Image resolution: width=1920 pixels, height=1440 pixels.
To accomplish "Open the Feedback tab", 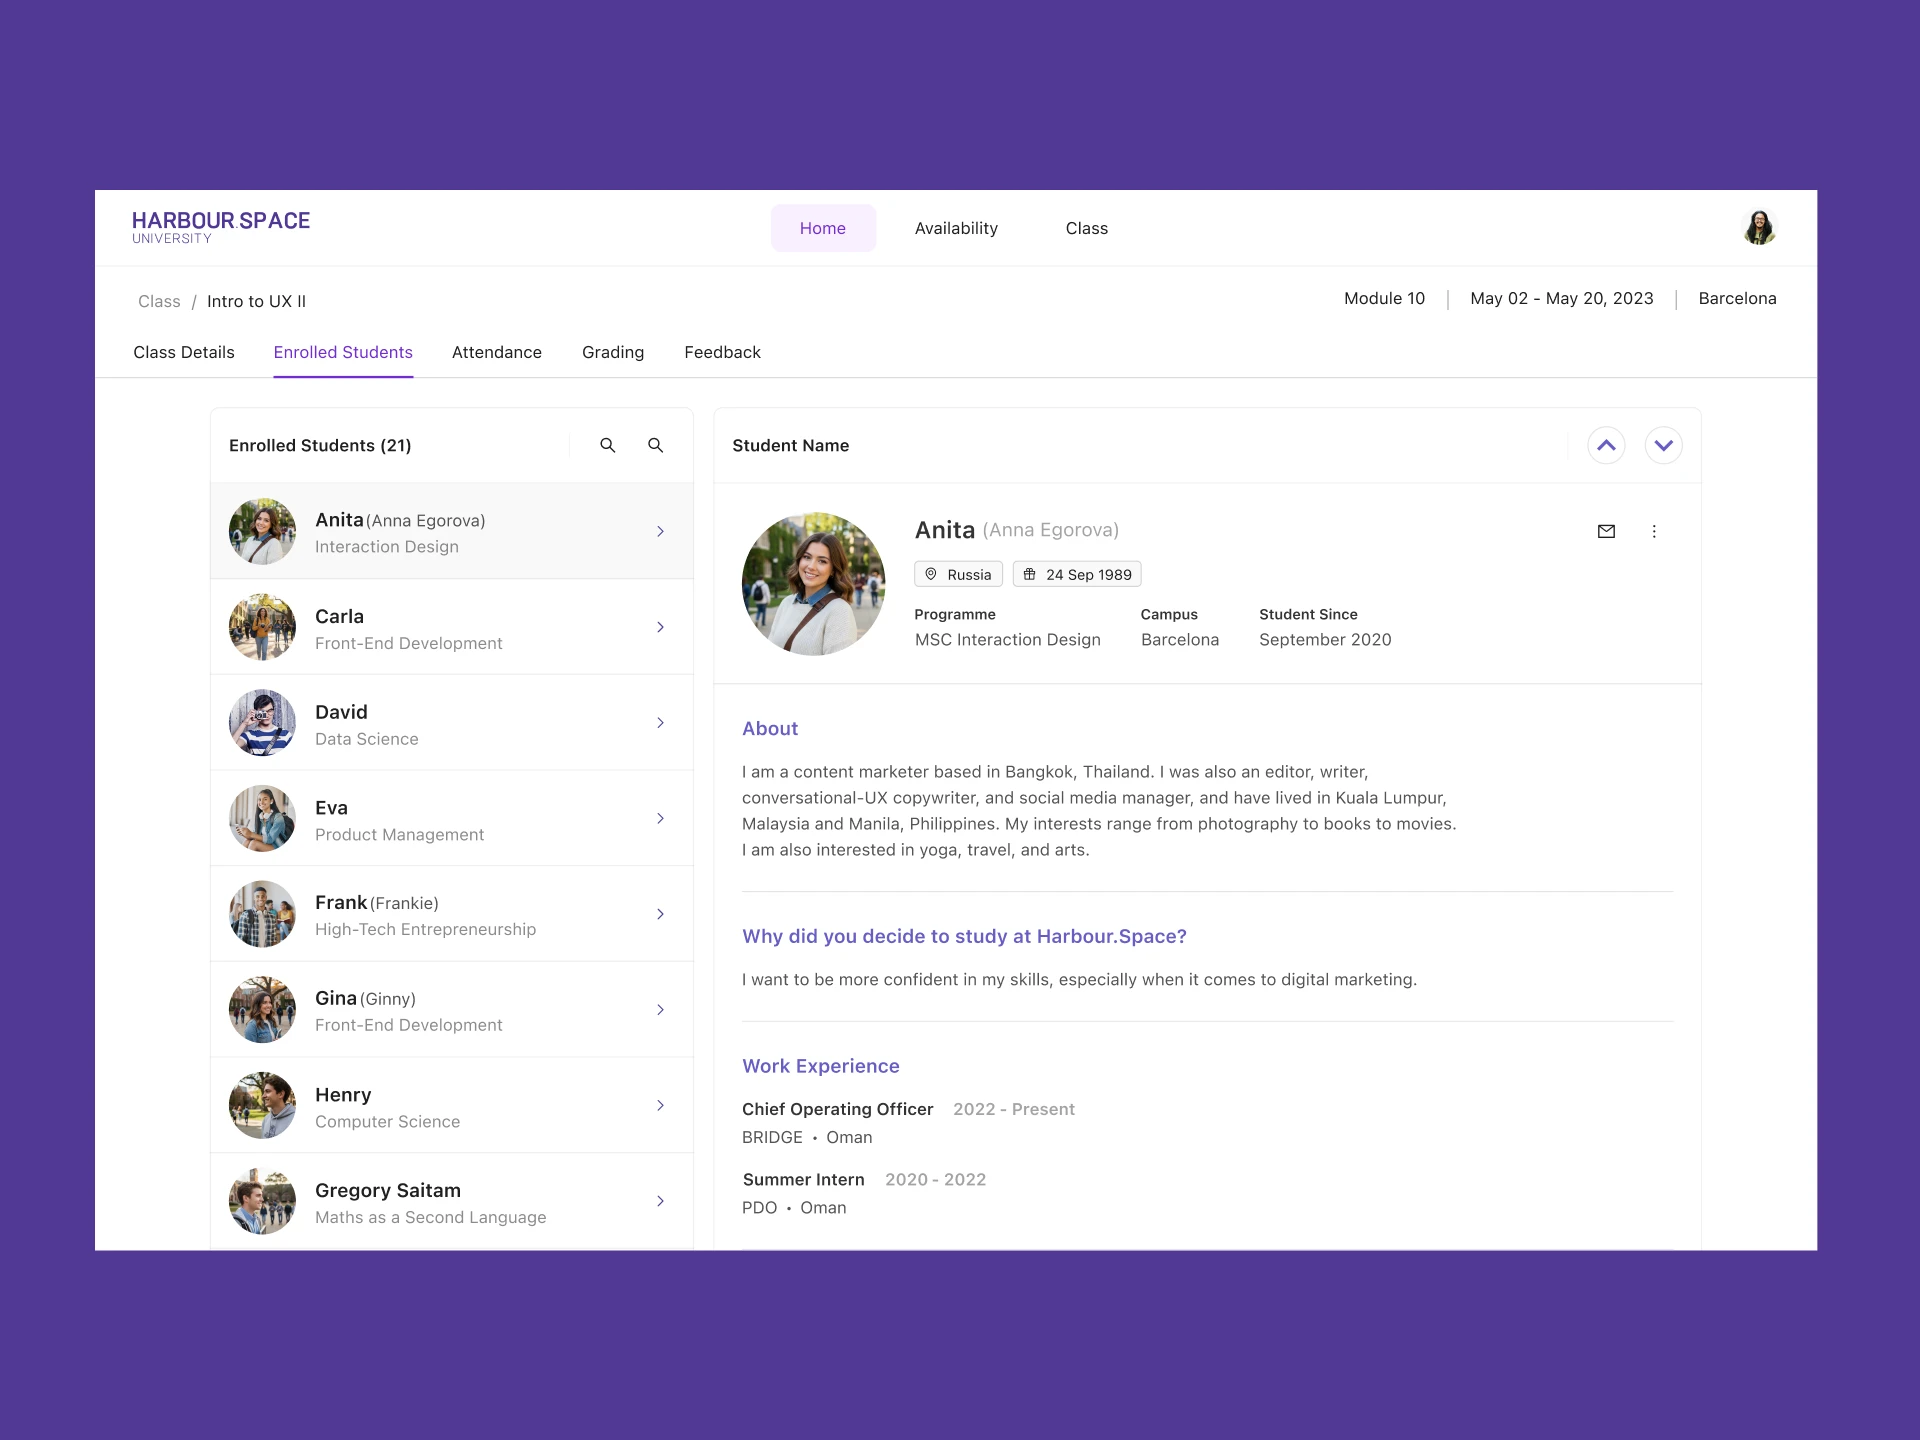I will [x=722, y=352].
